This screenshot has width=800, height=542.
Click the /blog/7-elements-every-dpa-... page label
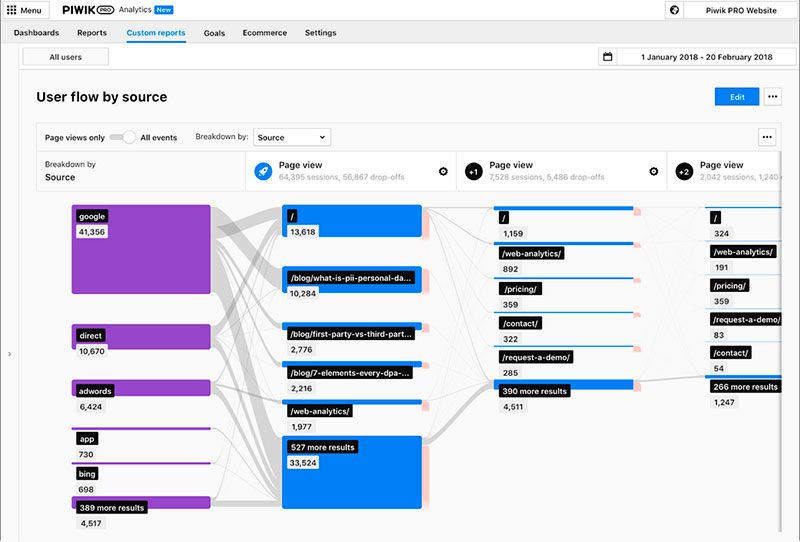[x=349, y=373]
